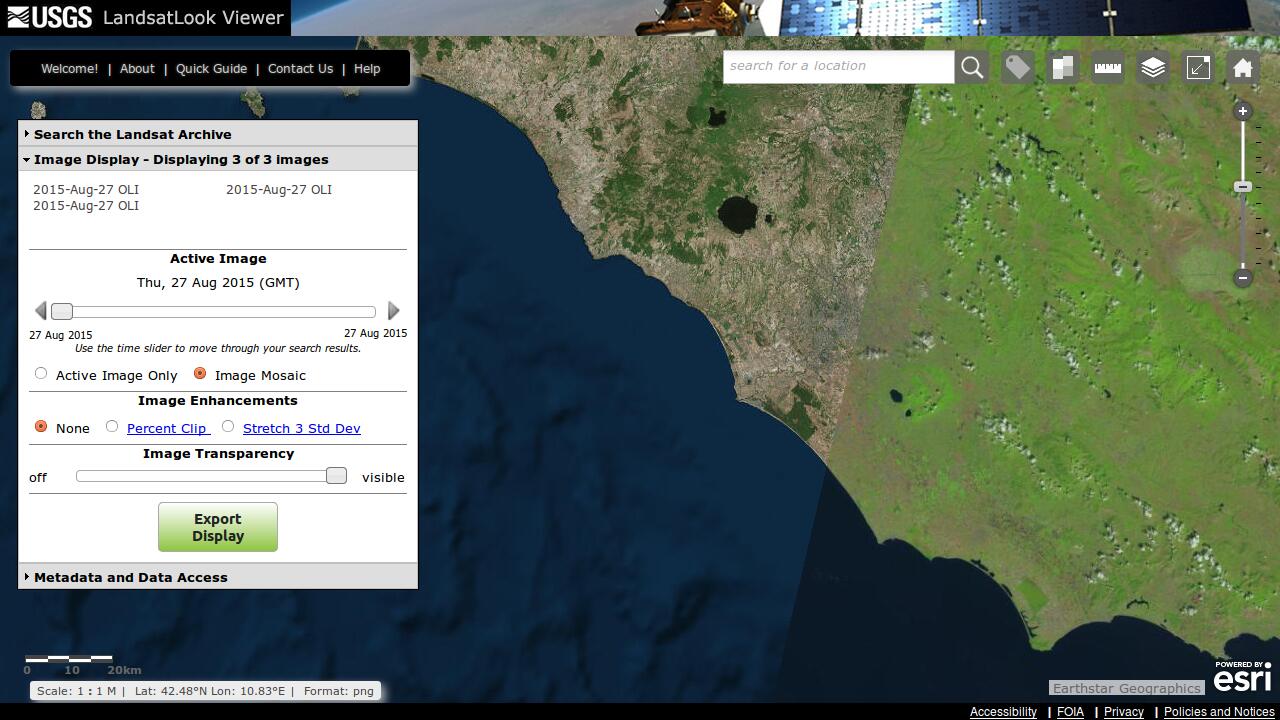Screen dimensions: 1280x720
Task: Collapse the Image Display section
Action: coord(218,159)
